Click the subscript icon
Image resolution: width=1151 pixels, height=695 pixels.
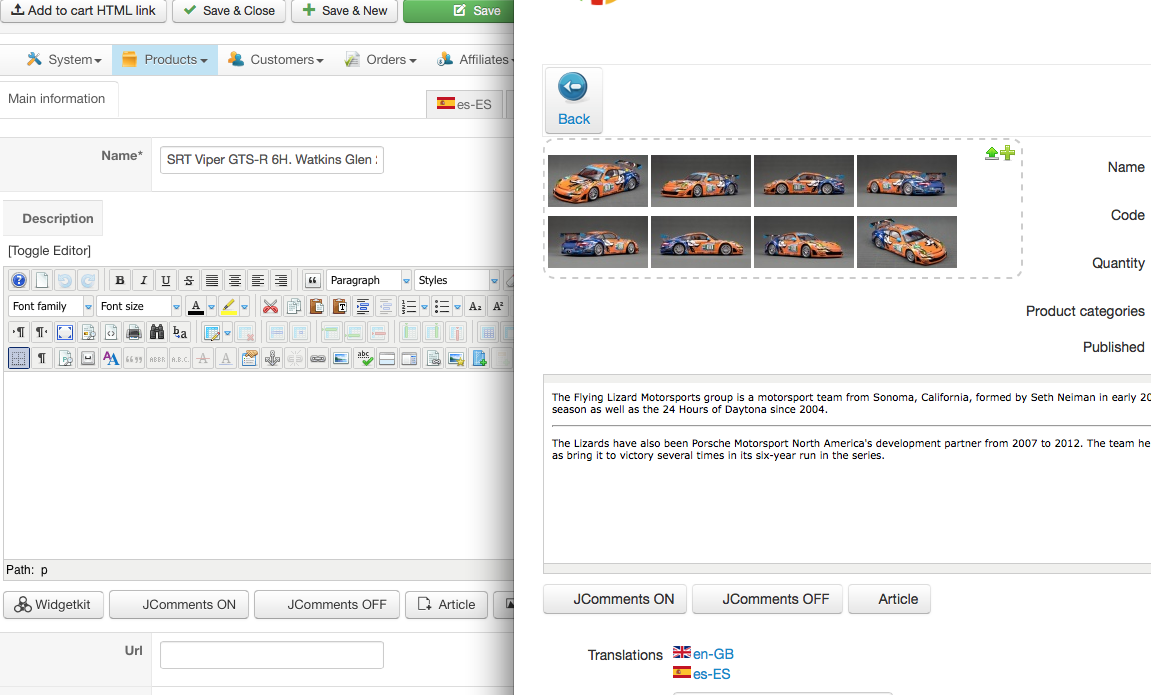475,306
